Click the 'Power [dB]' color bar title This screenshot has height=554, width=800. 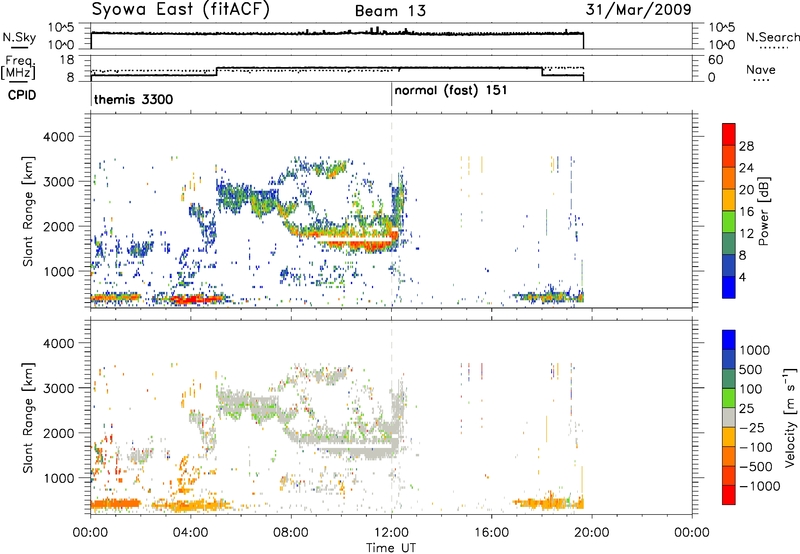(763, 211)
